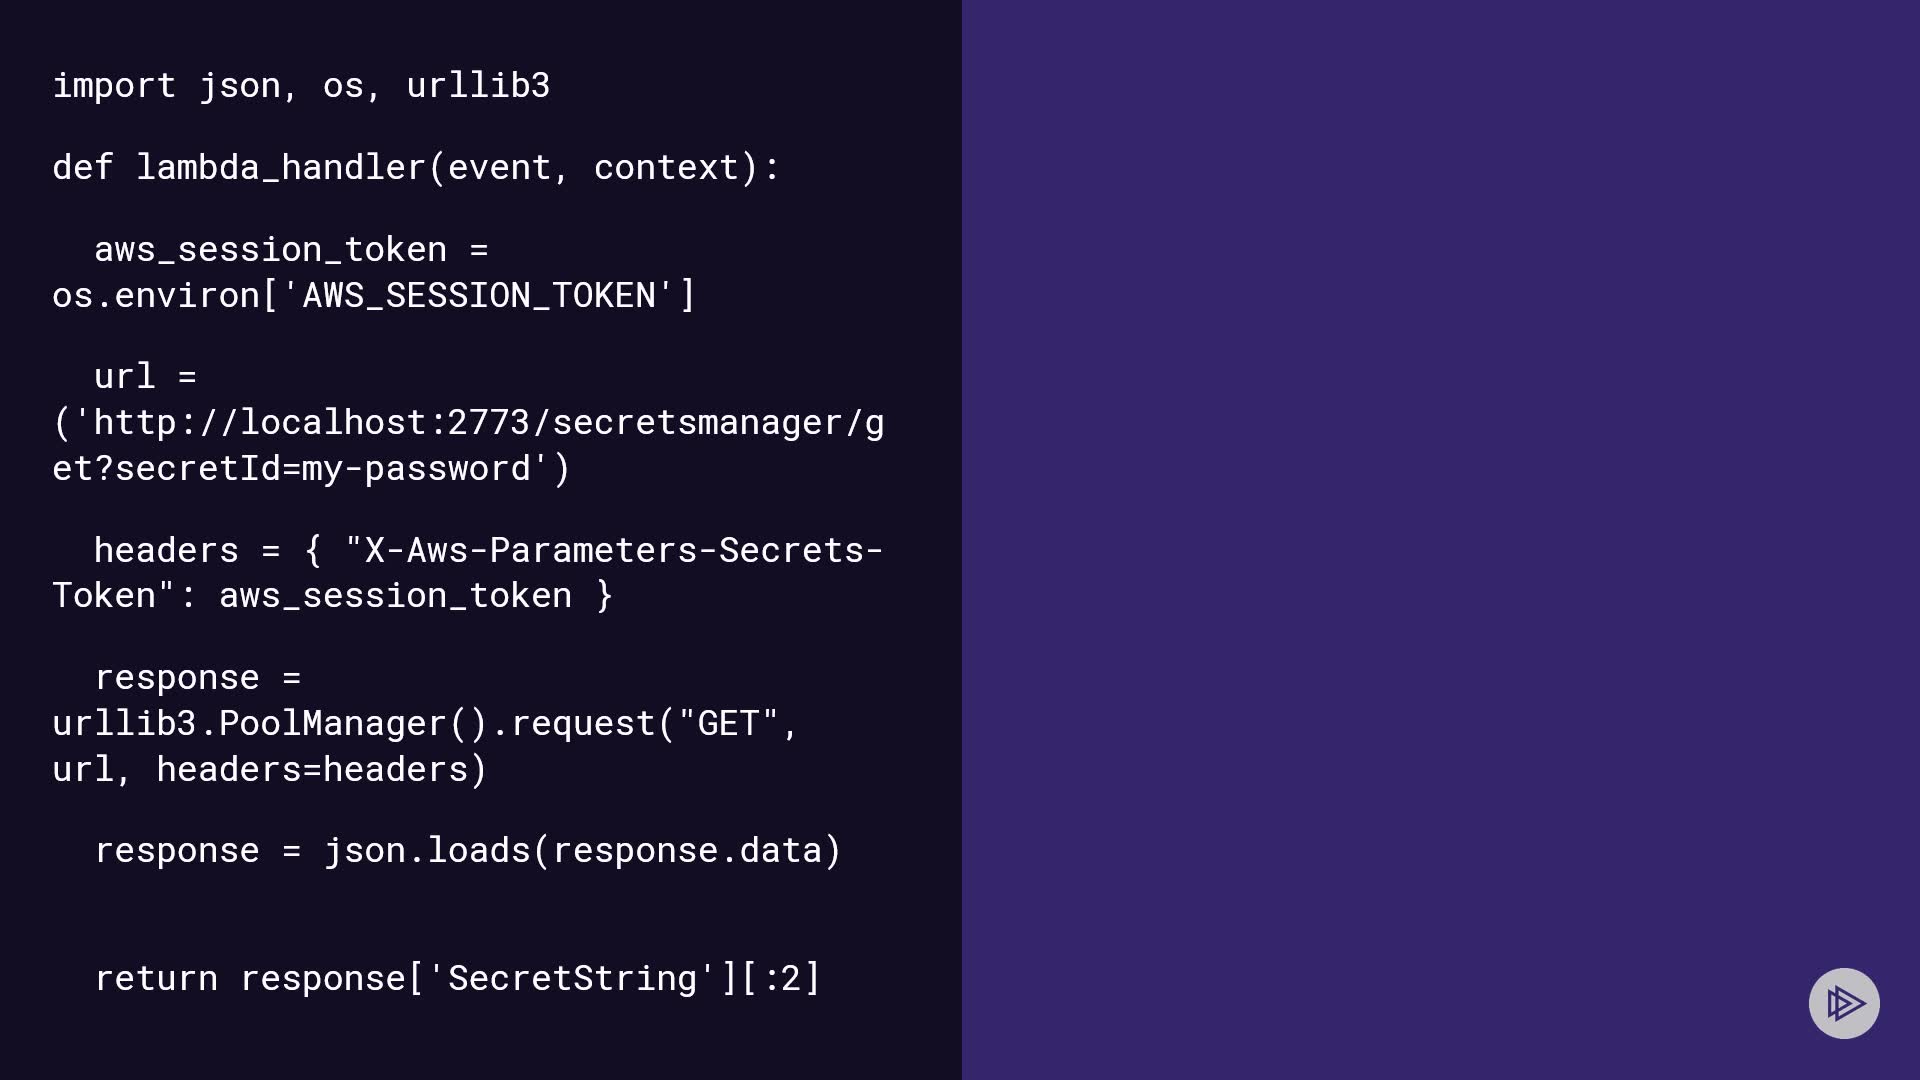The image size is (1920, 1080).
Task: Click the word 'urllib3' in the import statement
Action: [478, 86]
